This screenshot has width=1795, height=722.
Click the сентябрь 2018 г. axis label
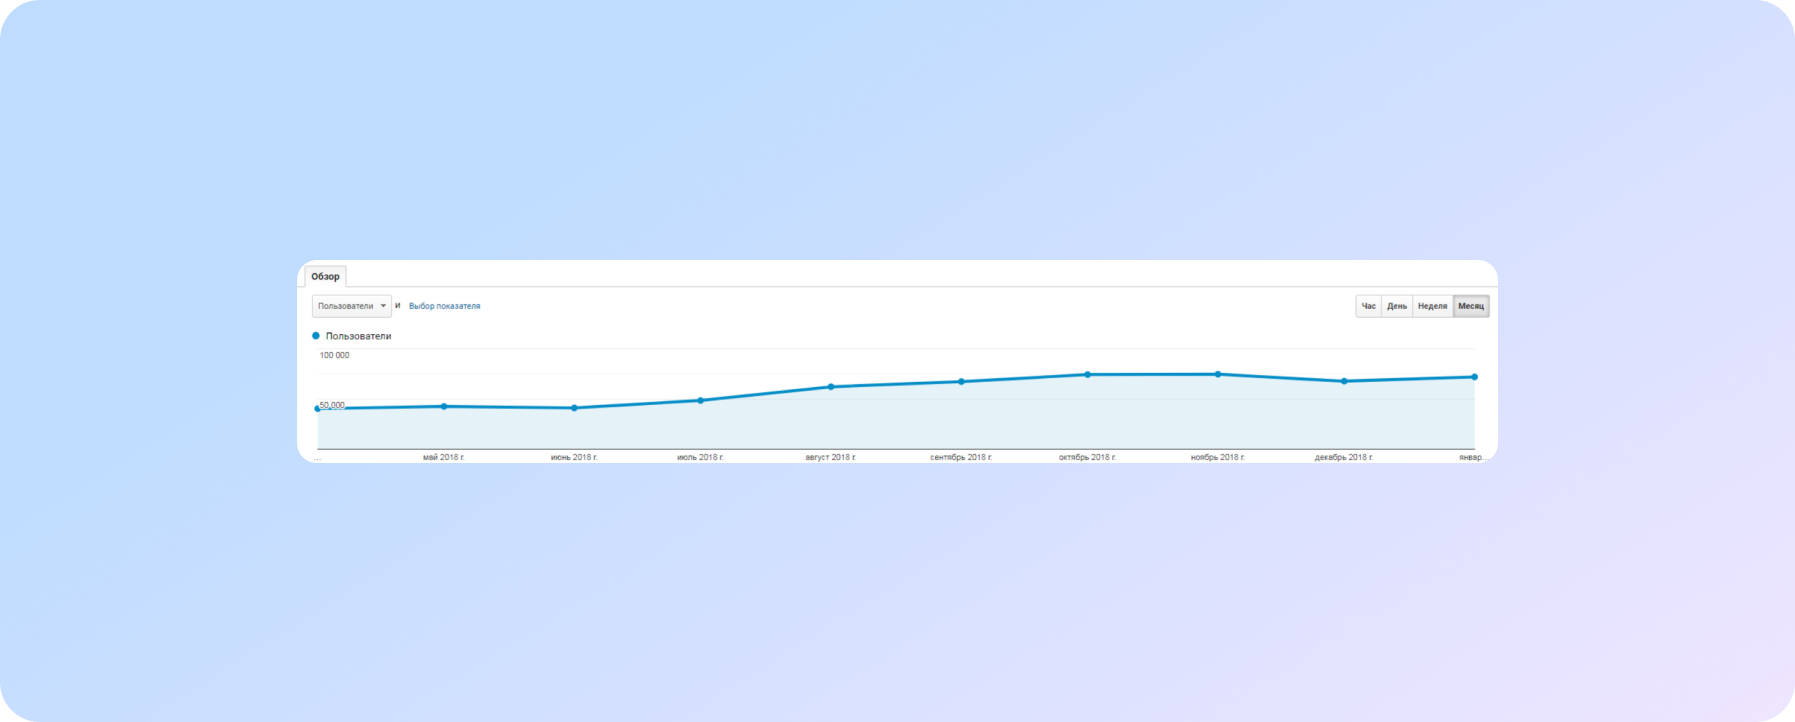(x=961, y=457)
